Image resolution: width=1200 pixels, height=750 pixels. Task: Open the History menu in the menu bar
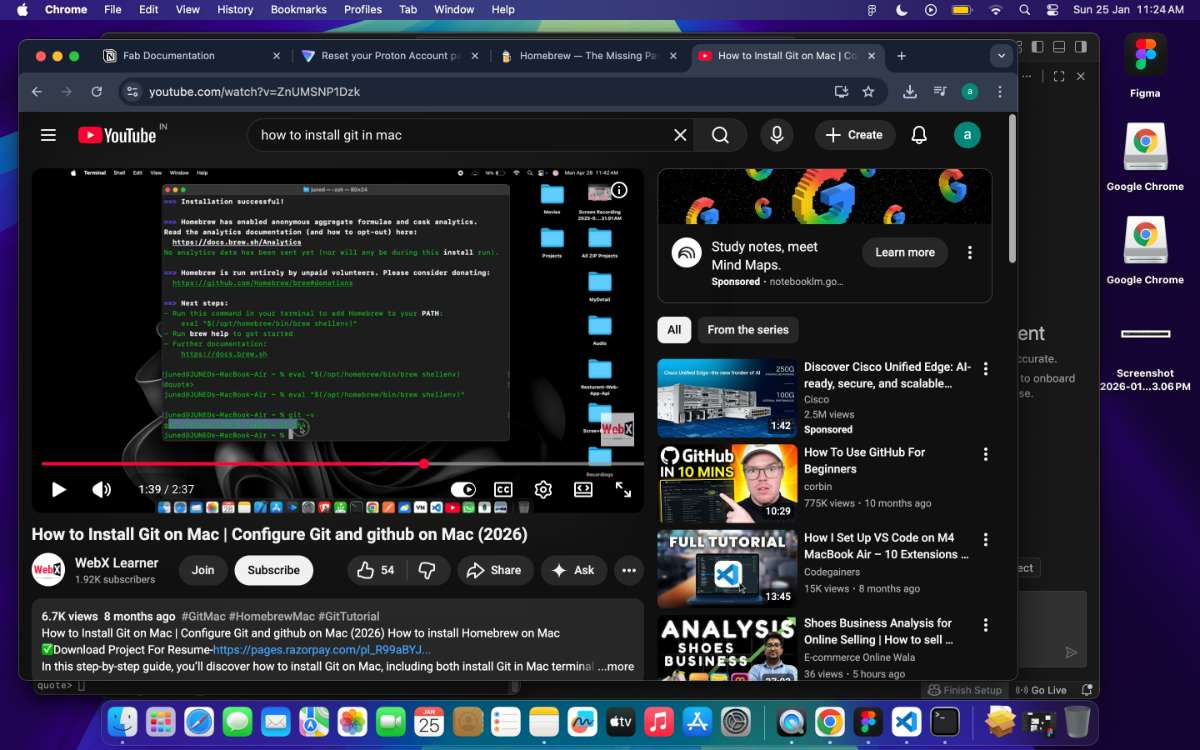tap(235, 9)
